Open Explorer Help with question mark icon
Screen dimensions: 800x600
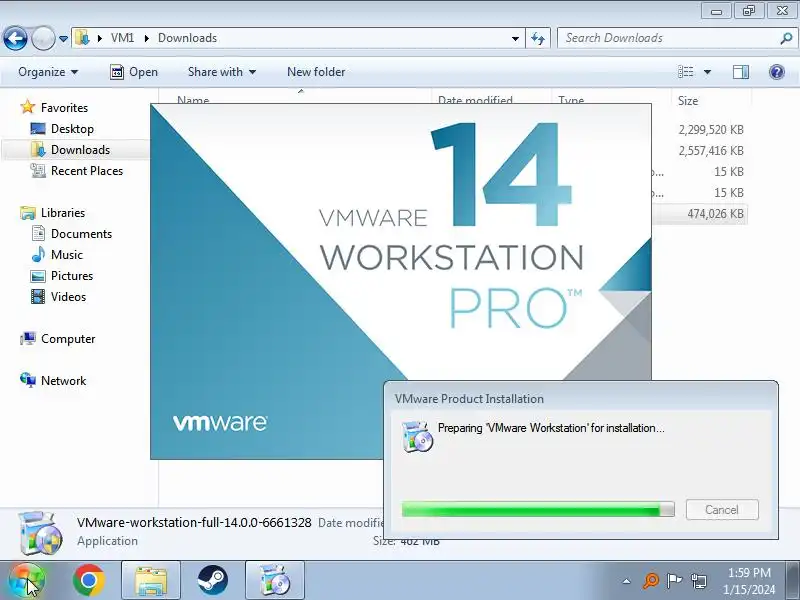click(x=777, y=72)
